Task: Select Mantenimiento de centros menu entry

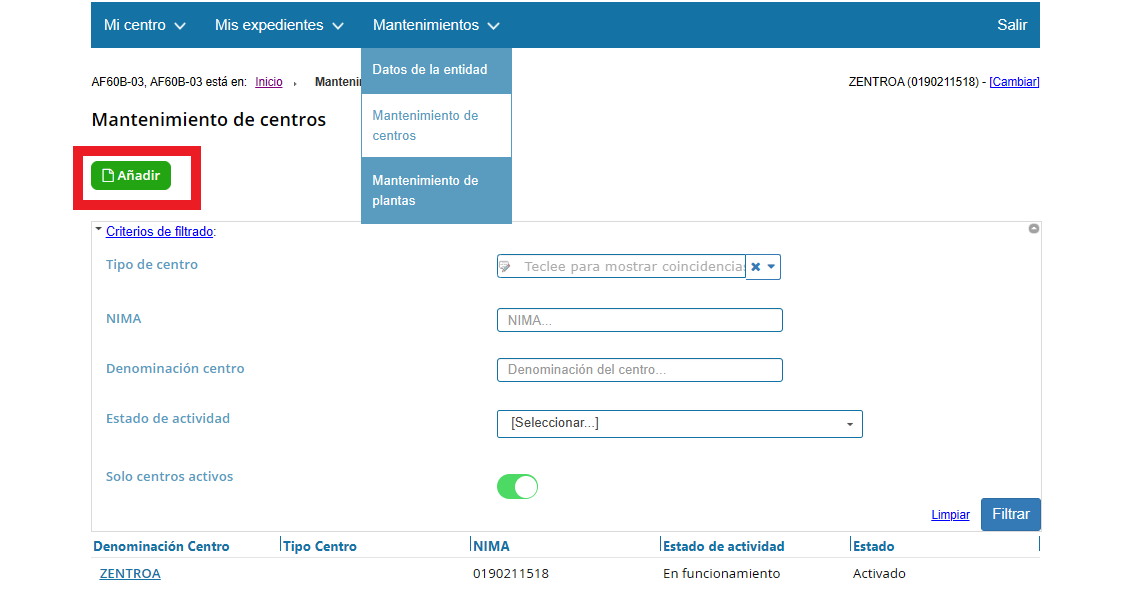Action: [x=425, y=125]
